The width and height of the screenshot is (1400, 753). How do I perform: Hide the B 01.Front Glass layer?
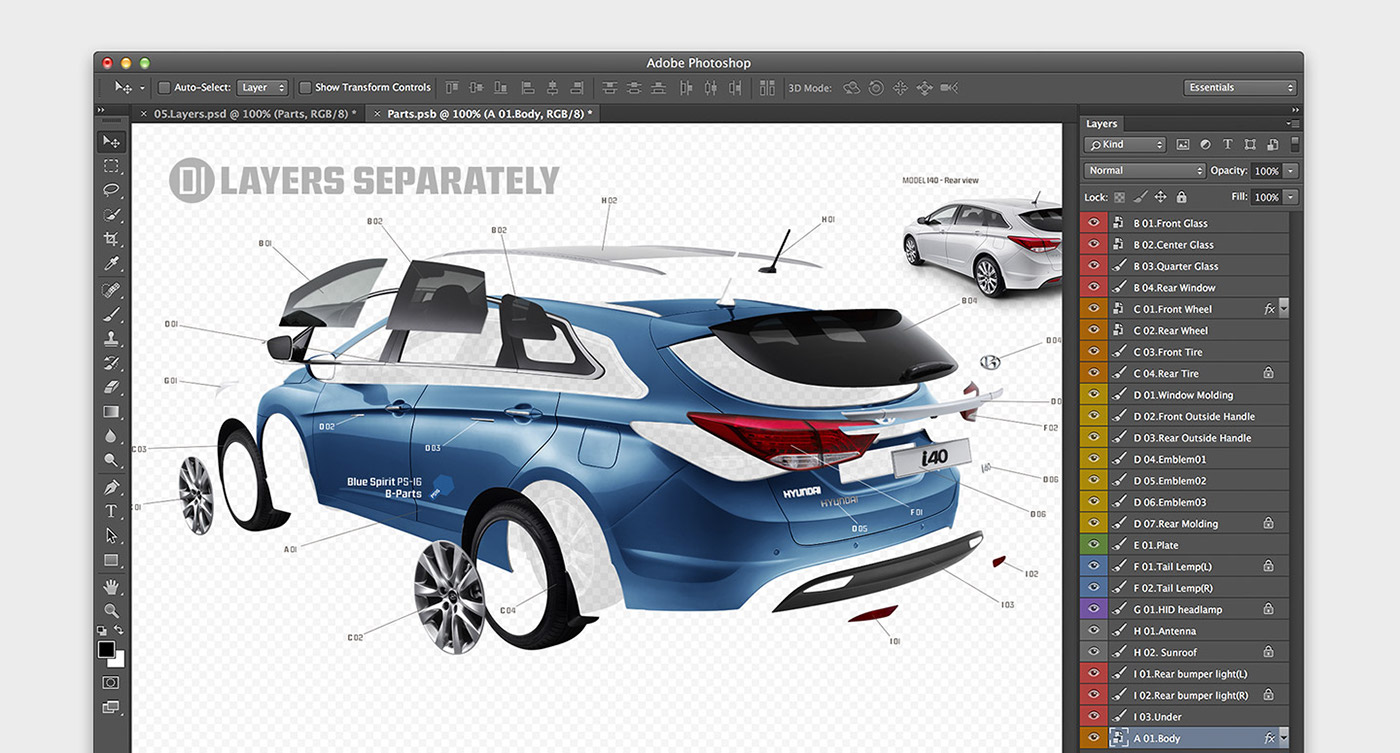pyautogui.click(x=1093, y=223)
